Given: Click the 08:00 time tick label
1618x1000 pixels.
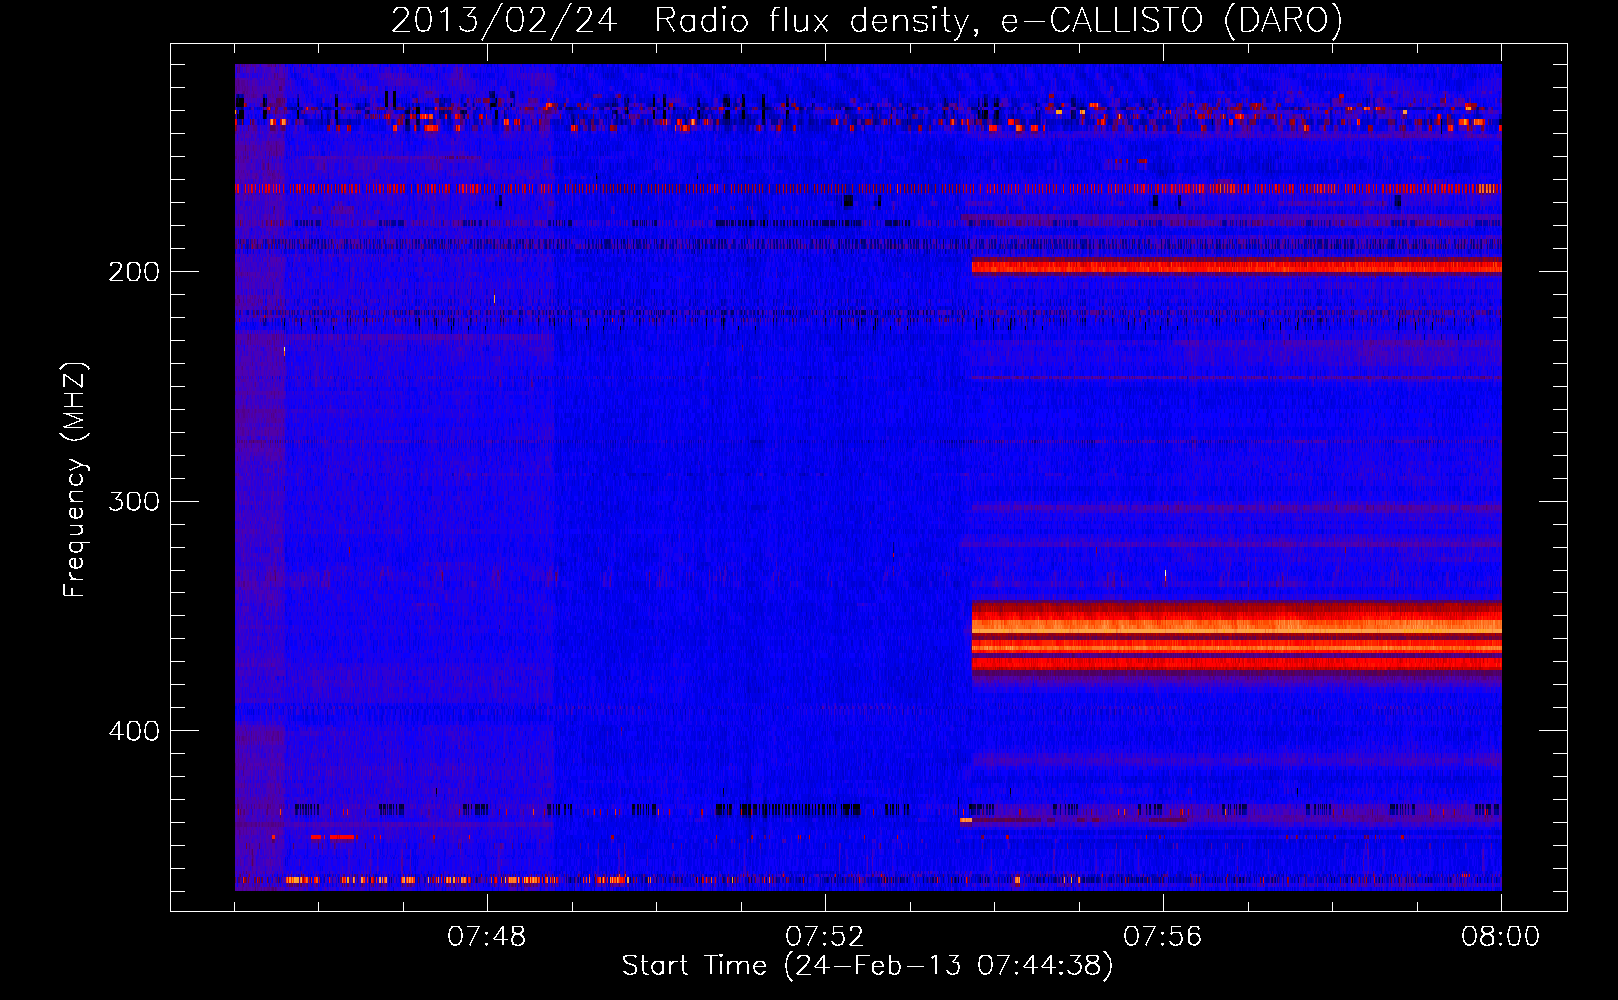Looking at the screenshot, I should (x=1500, y=937).
